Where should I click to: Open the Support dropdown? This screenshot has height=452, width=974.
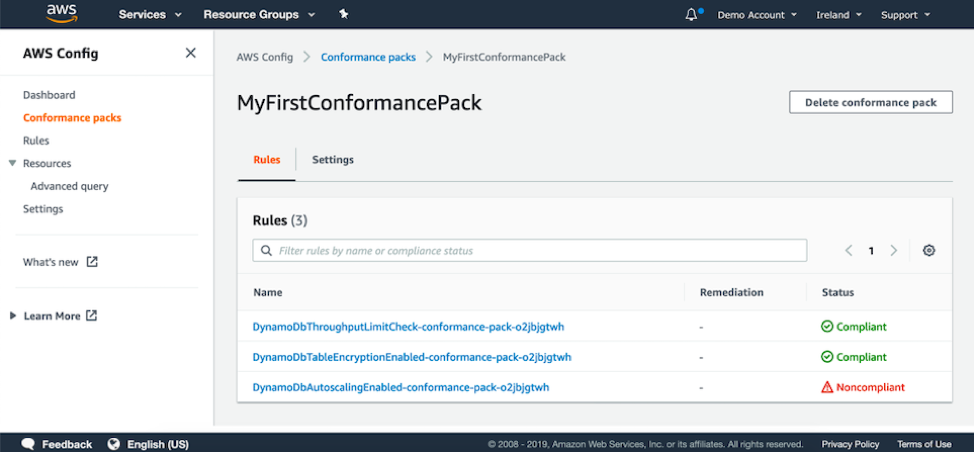tap(906, 15)
